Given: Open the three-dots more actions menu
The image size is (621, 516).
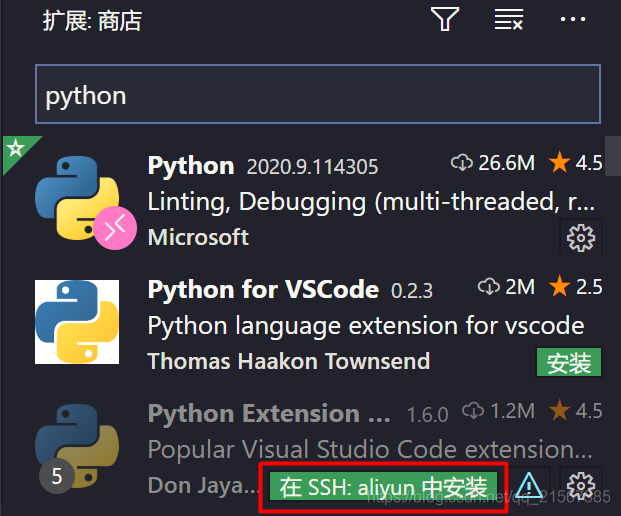Looking at the screenshot, I should 573,19.
